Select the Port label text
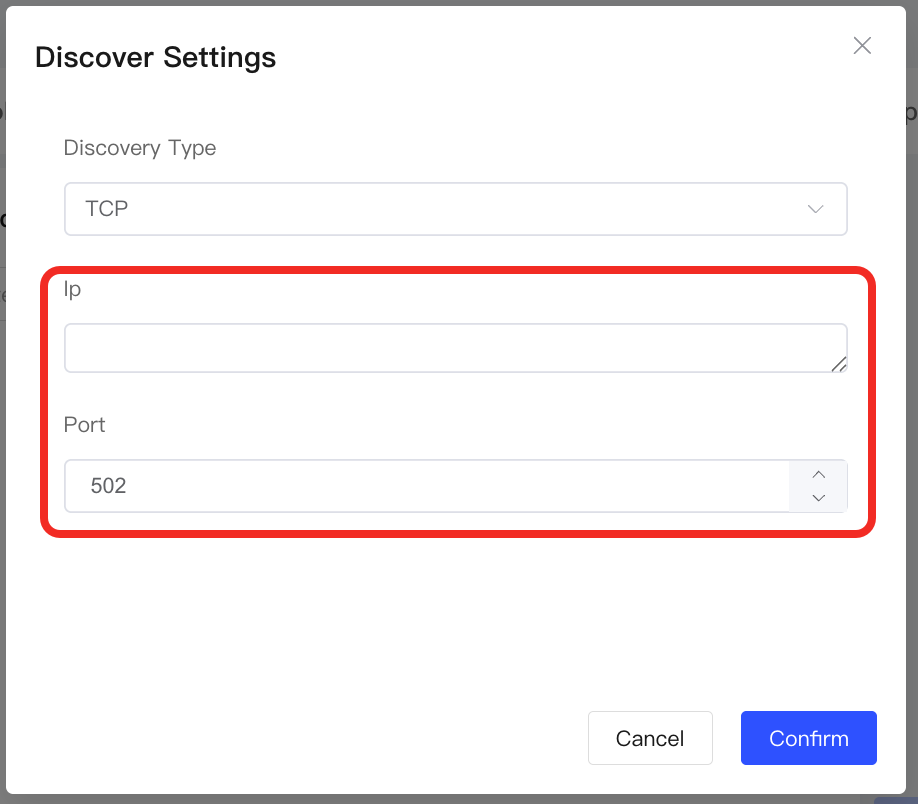 pos(84,425)
